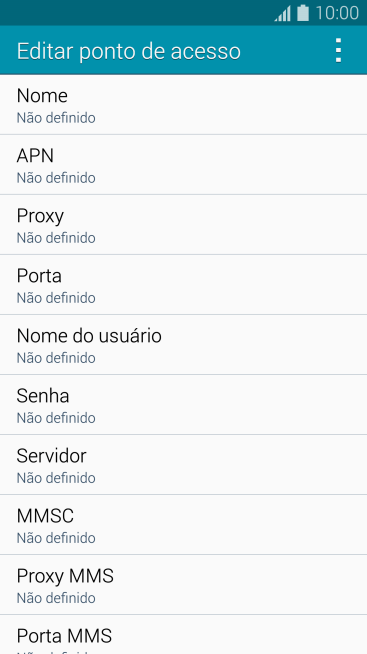
Task: Tap Não definido under MMSC
Action: 56,538
